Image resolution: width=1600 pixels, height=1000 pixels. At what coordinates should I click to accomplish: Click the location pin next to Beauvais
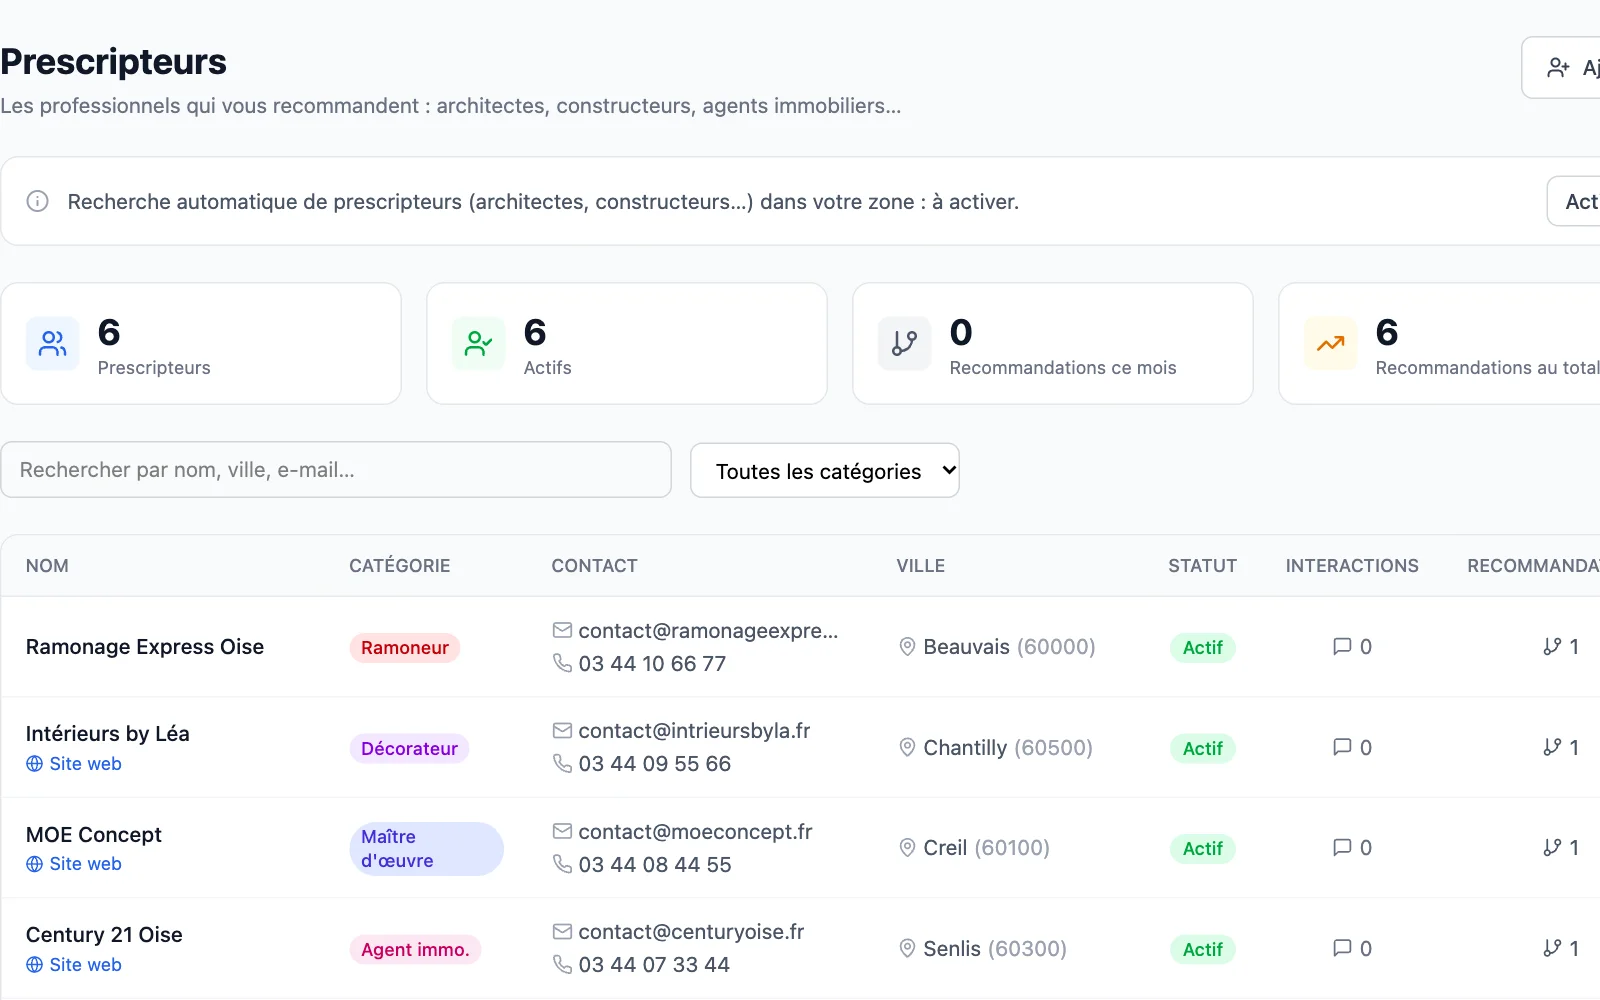(907, 647)
